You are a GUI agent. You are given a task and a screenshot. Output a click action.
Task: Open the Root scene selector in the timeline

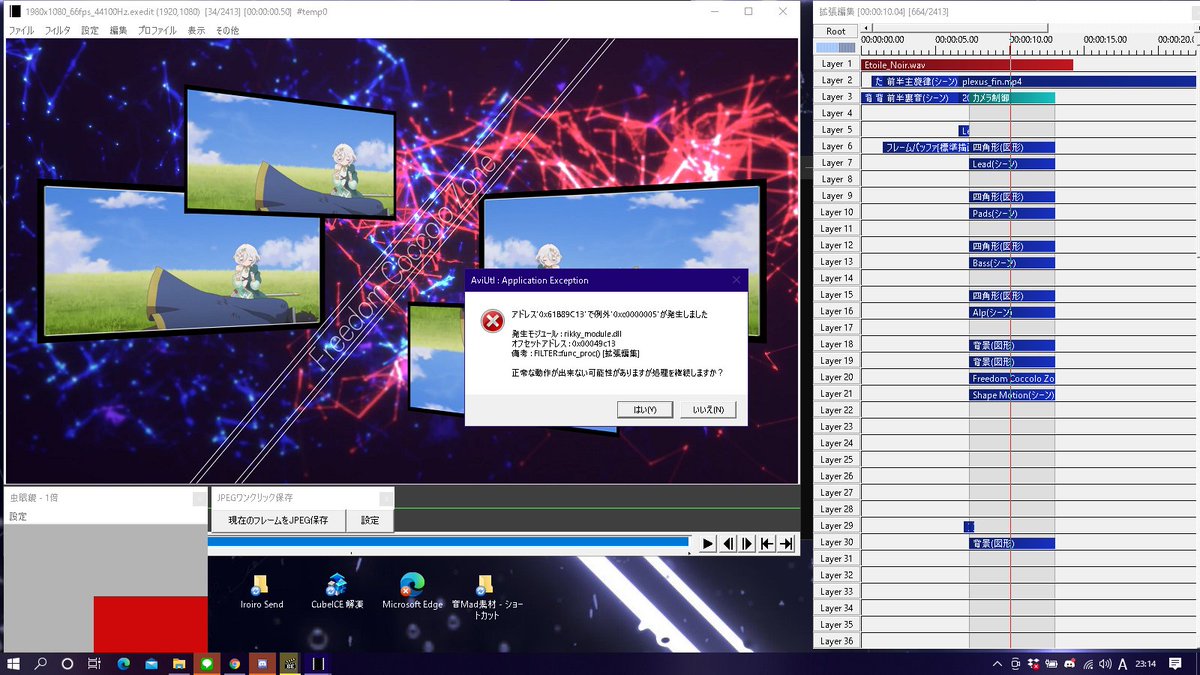click(836, 31)
